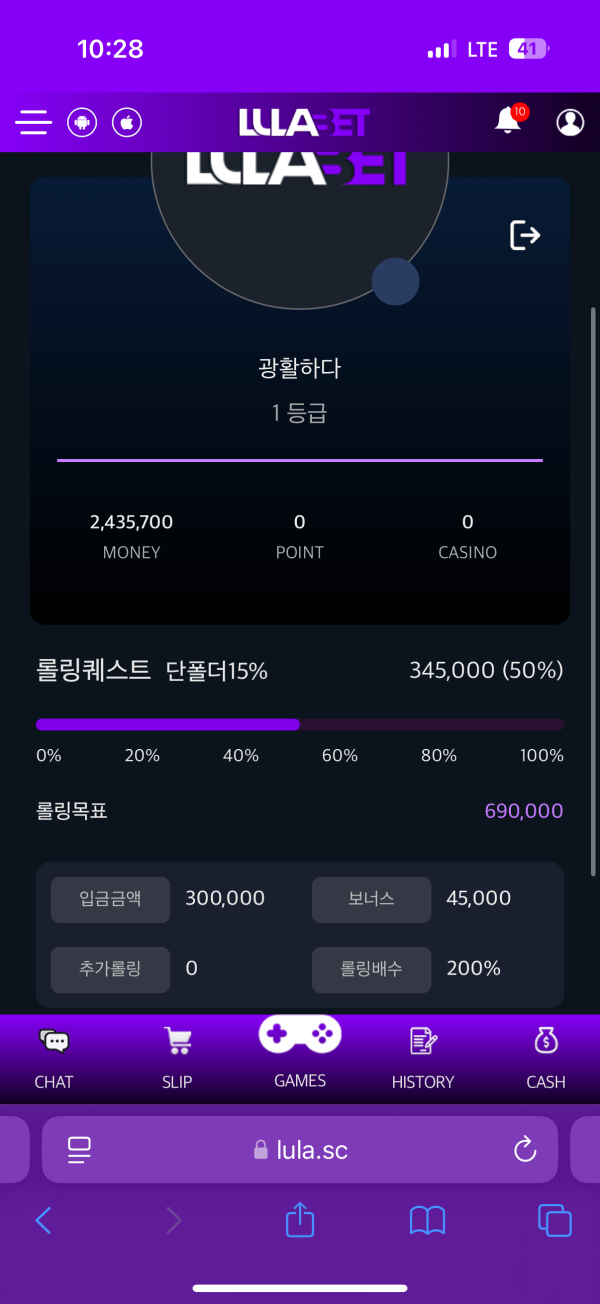
Task: Open the user profile icon
Action: click(x=570, y=122)
